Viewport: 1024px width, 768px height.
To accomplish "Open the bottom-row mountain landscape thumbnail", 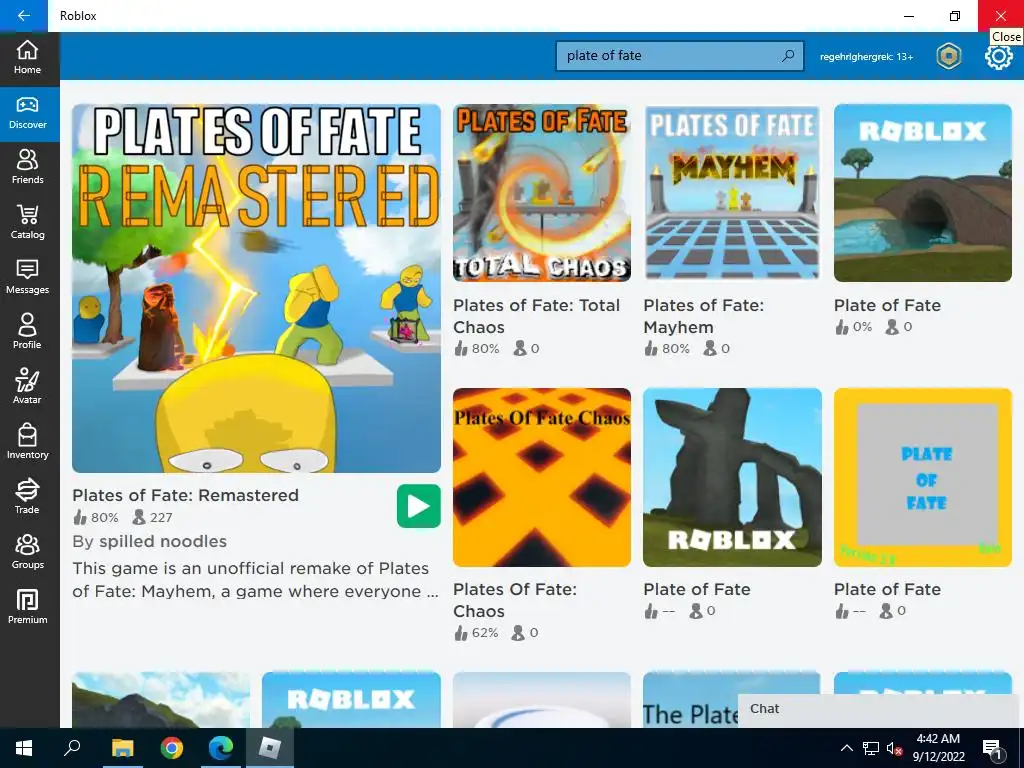I will (161, 699).
